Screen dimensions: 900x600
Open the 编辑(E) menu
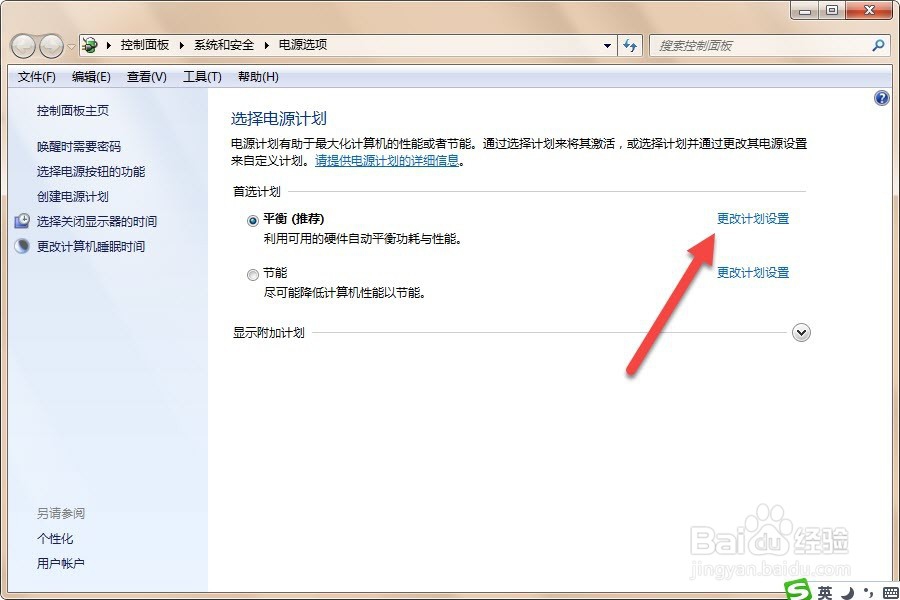click(91, 77)
